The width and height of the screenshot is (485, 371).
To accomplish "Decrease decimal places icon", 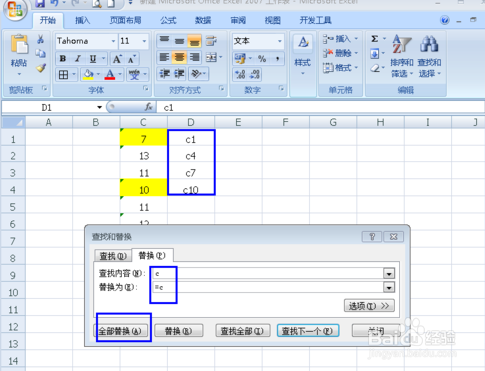I will (255, 74).
